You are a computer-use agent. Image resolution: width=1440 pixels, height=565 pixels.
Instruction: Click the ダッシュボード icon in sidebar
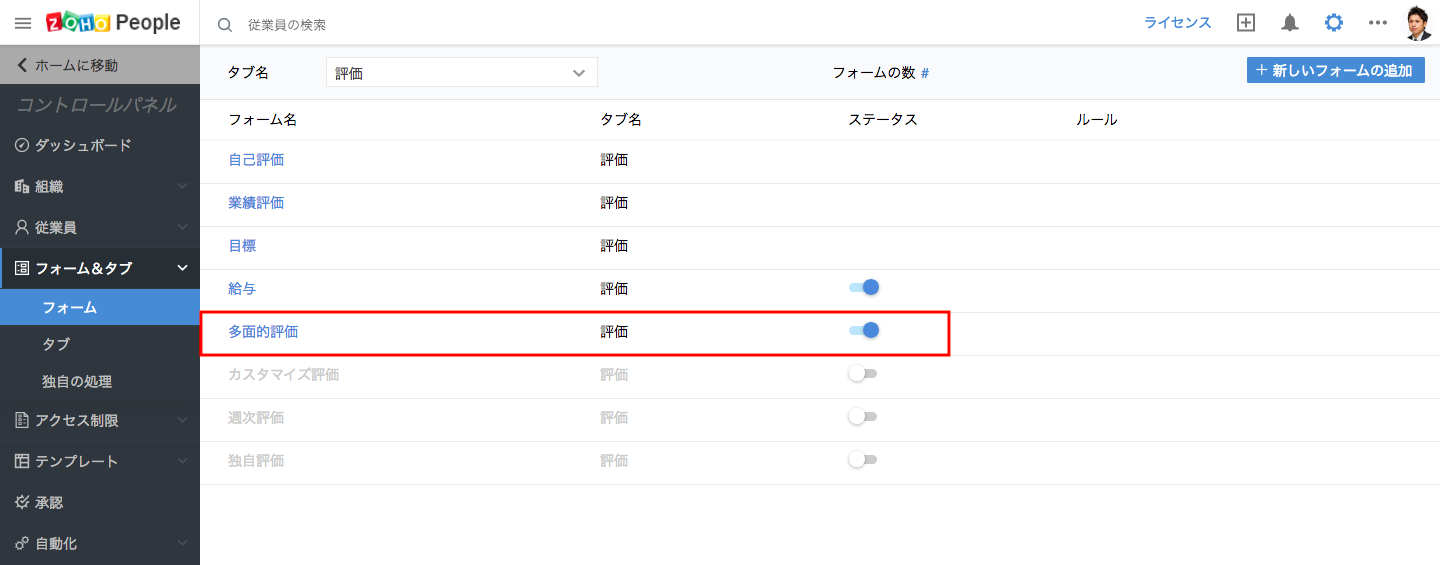point(23,145)
